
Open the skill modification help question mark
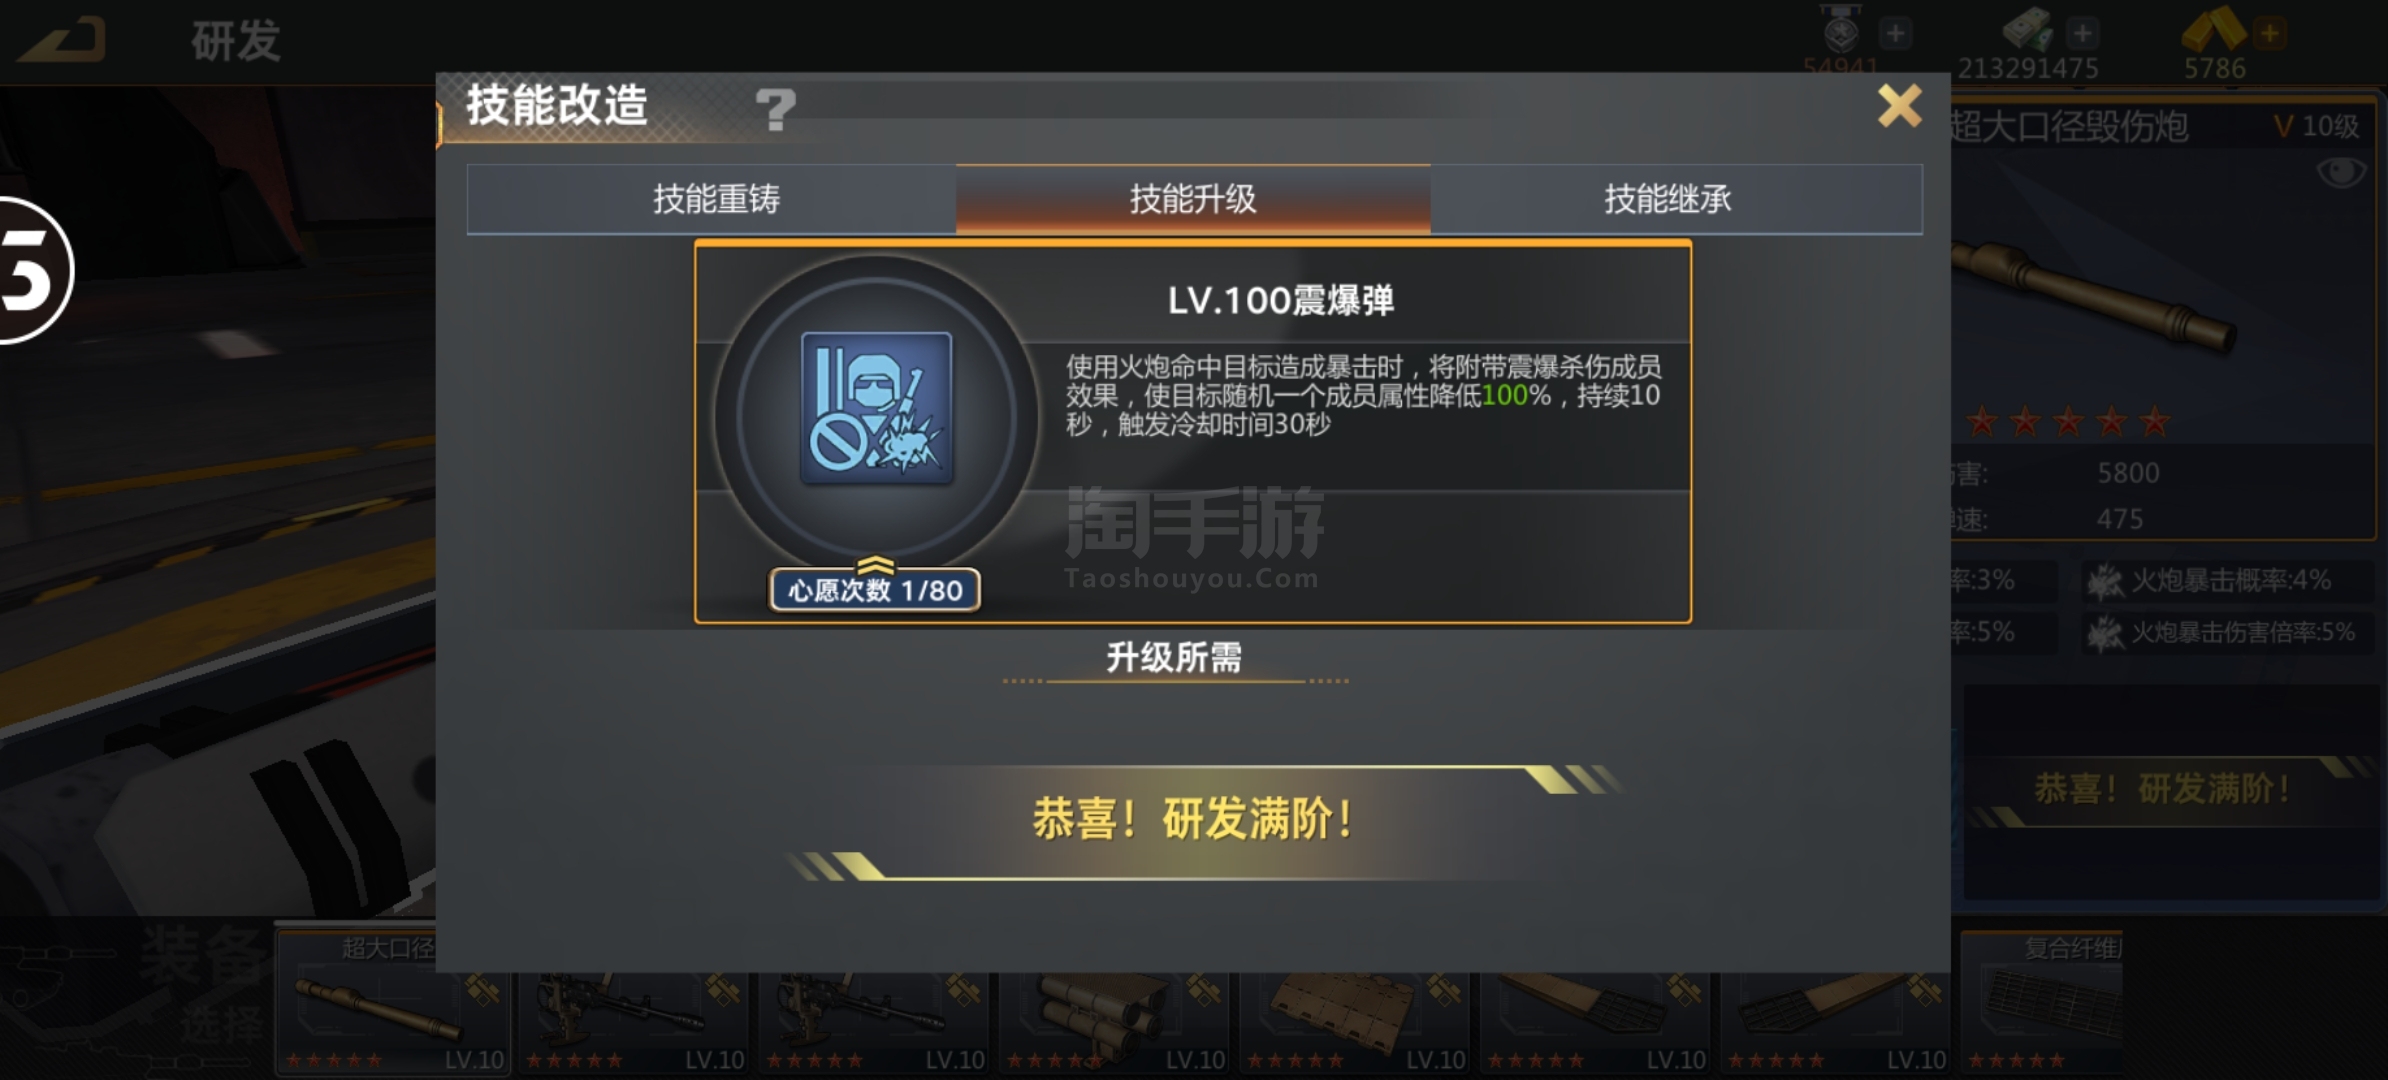(x=775, y=109)
